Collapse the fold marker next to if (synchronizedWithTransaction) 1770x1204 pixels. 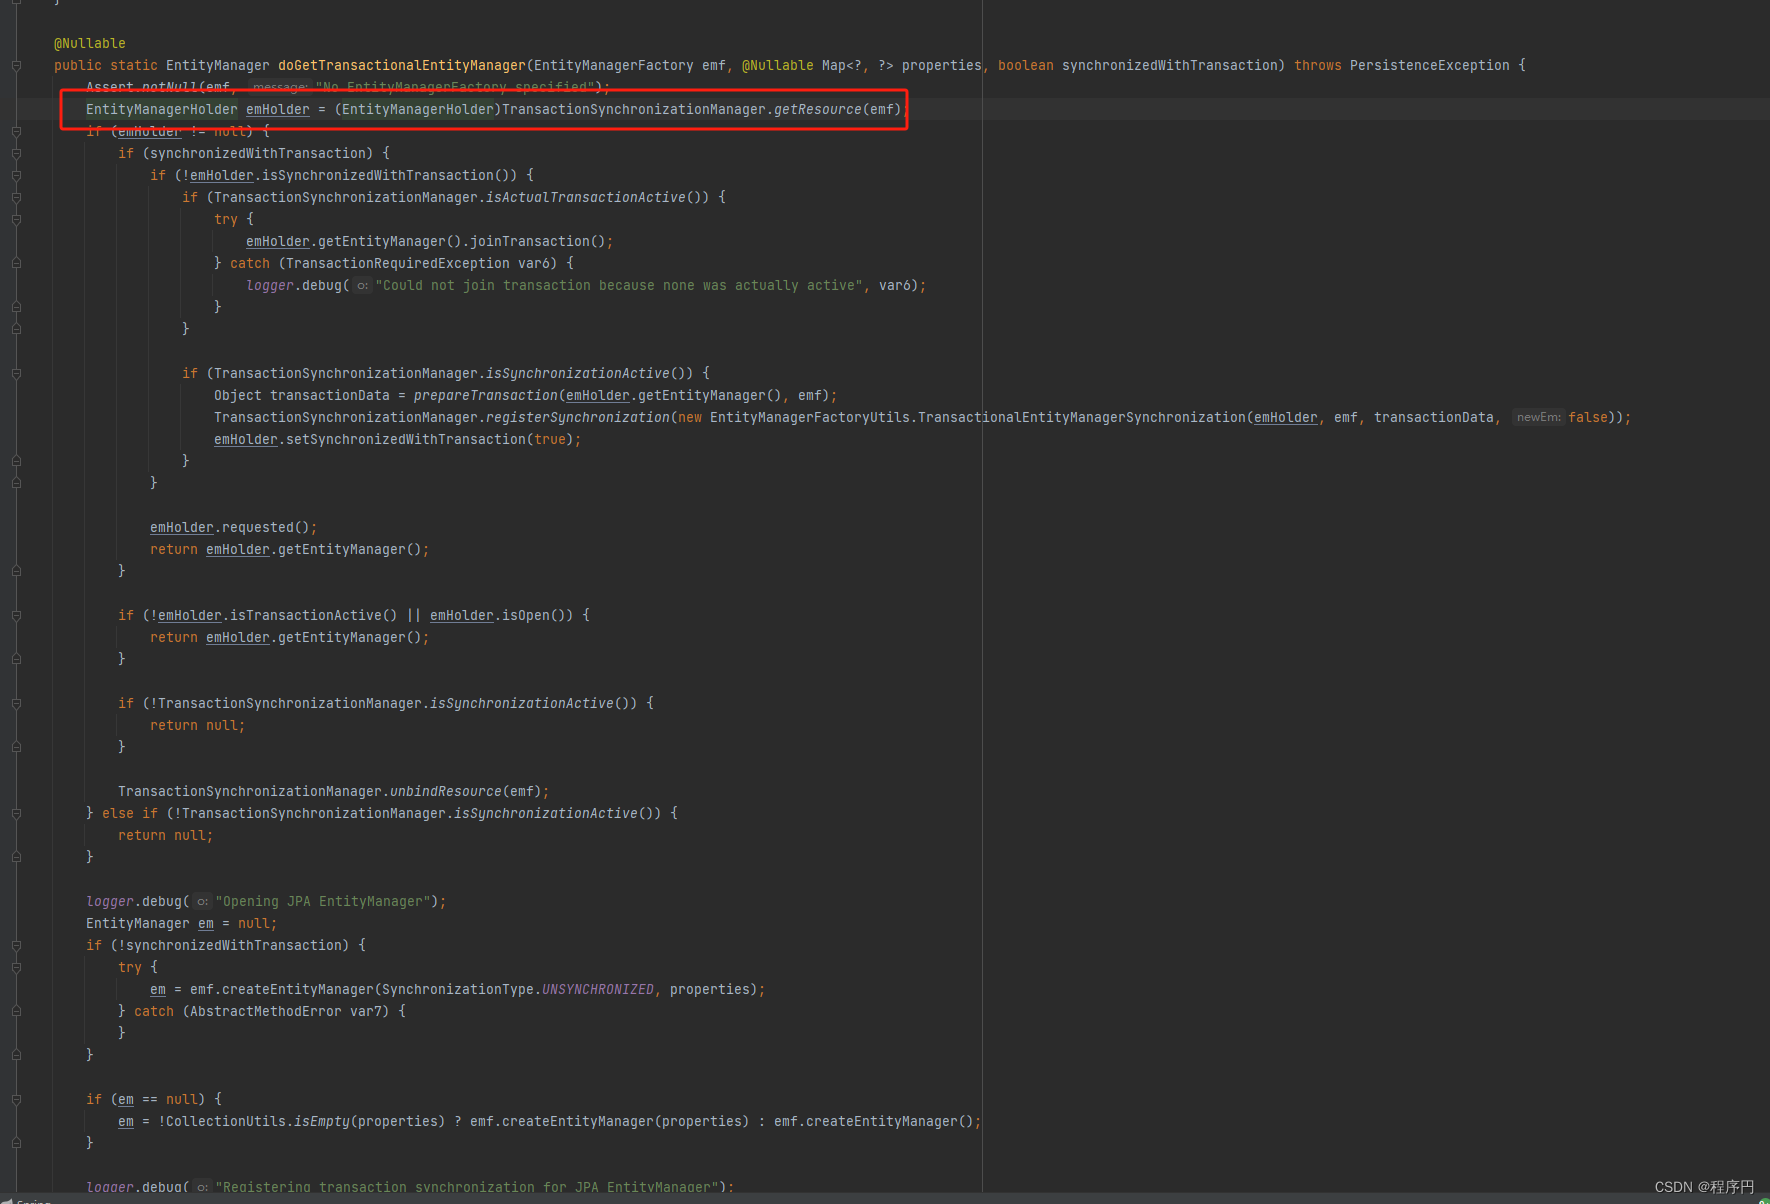click(x=15, y=153)
